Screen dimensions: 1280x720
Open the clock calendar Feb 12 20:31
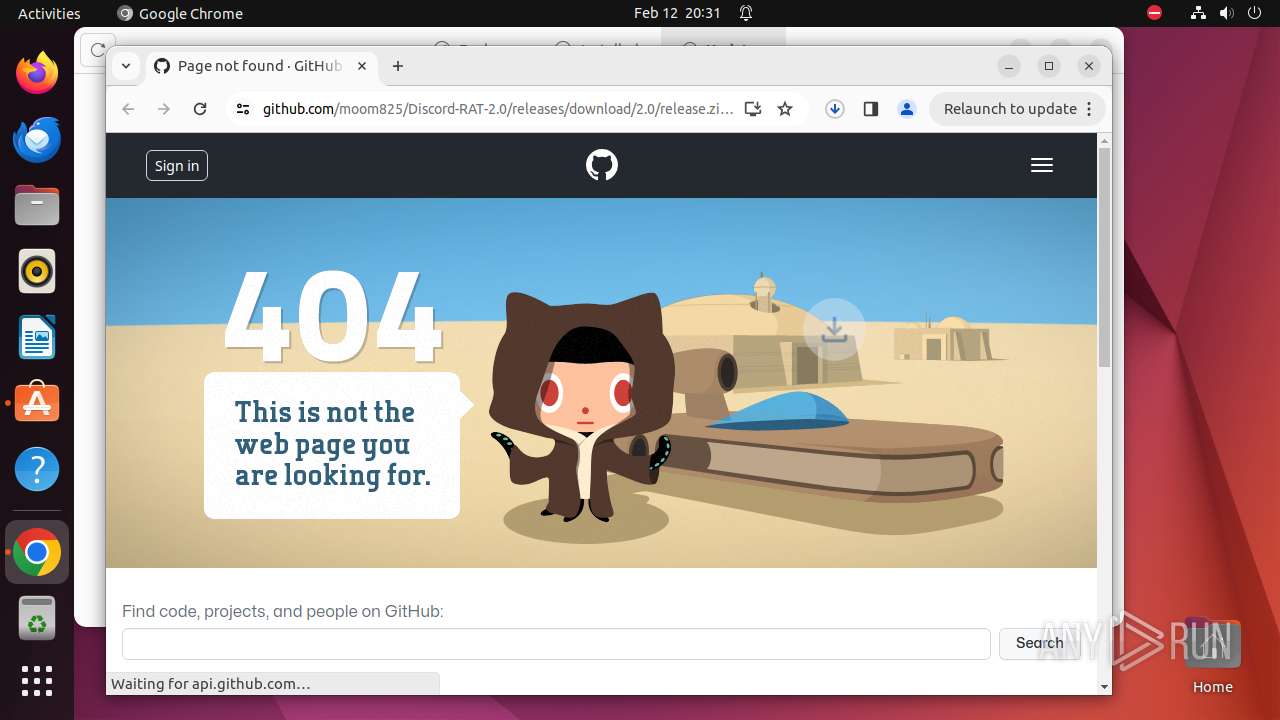point(677,13)
